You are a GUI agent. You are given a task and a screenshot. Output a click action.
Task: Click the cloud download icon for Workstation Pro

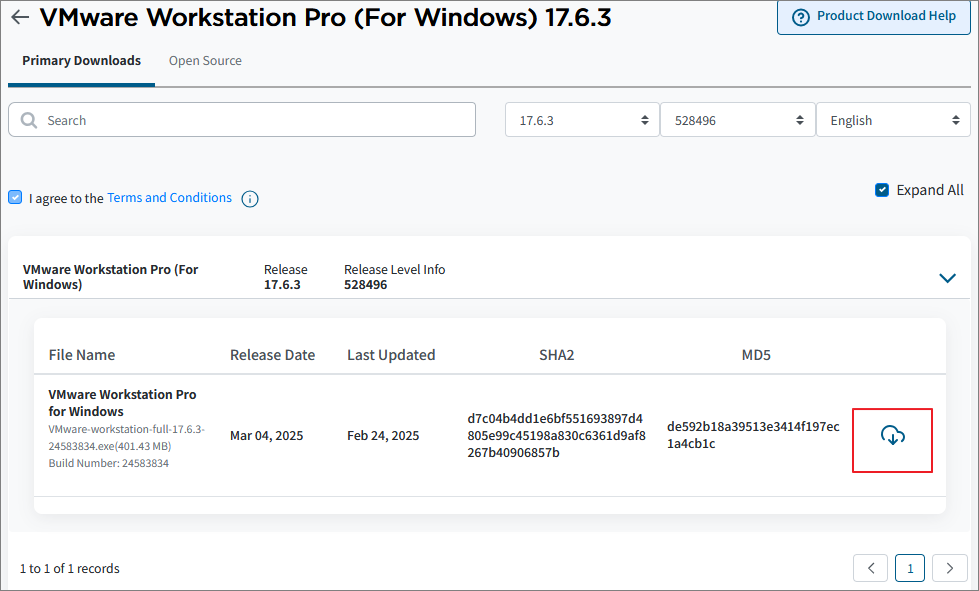892,436
